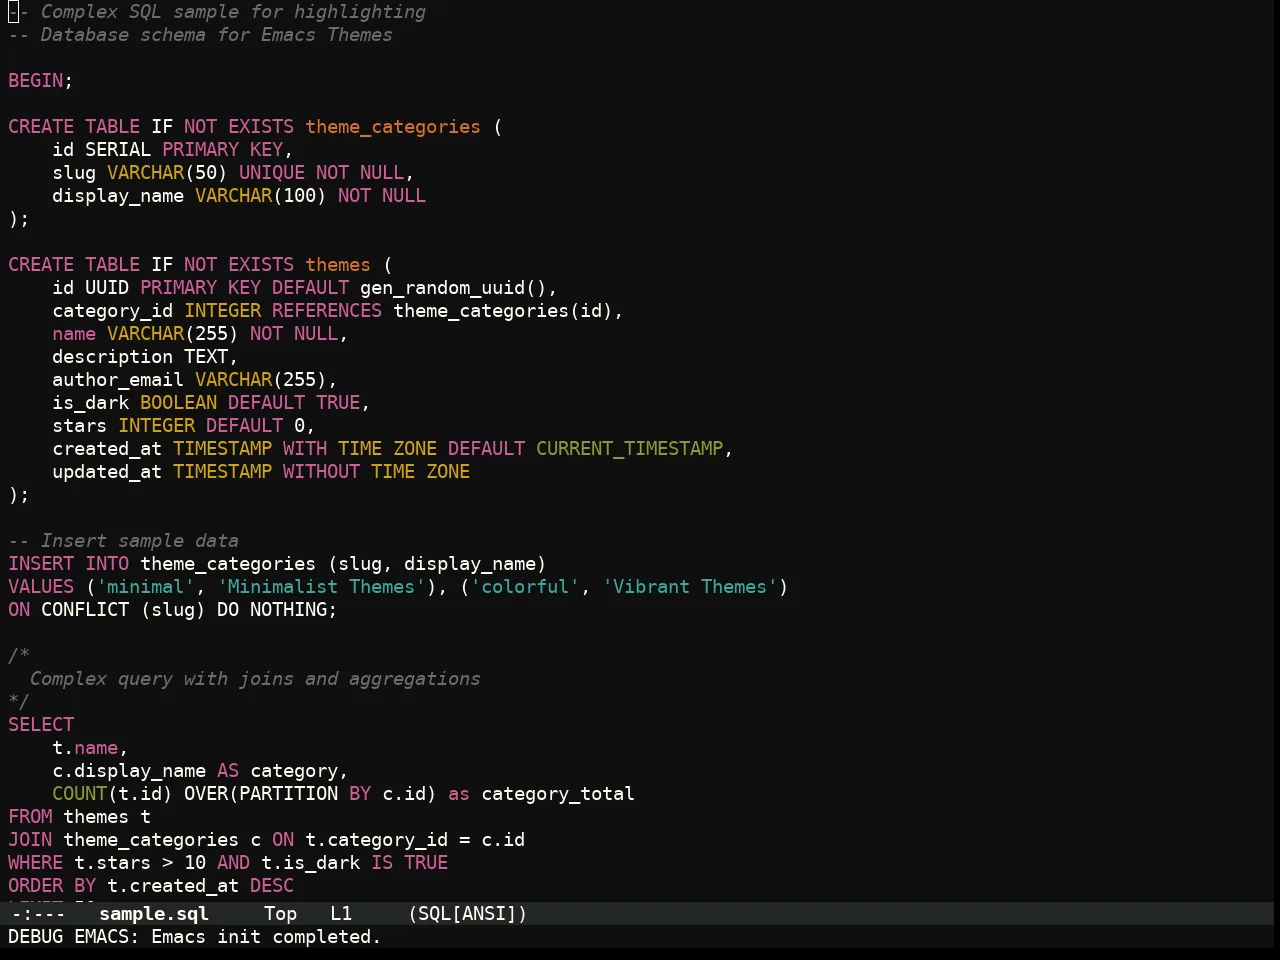The height and width of the screenshot is (960, 1280).
Task: Click the gen_random_uuid() function call
Action: [x=453, y=288]
